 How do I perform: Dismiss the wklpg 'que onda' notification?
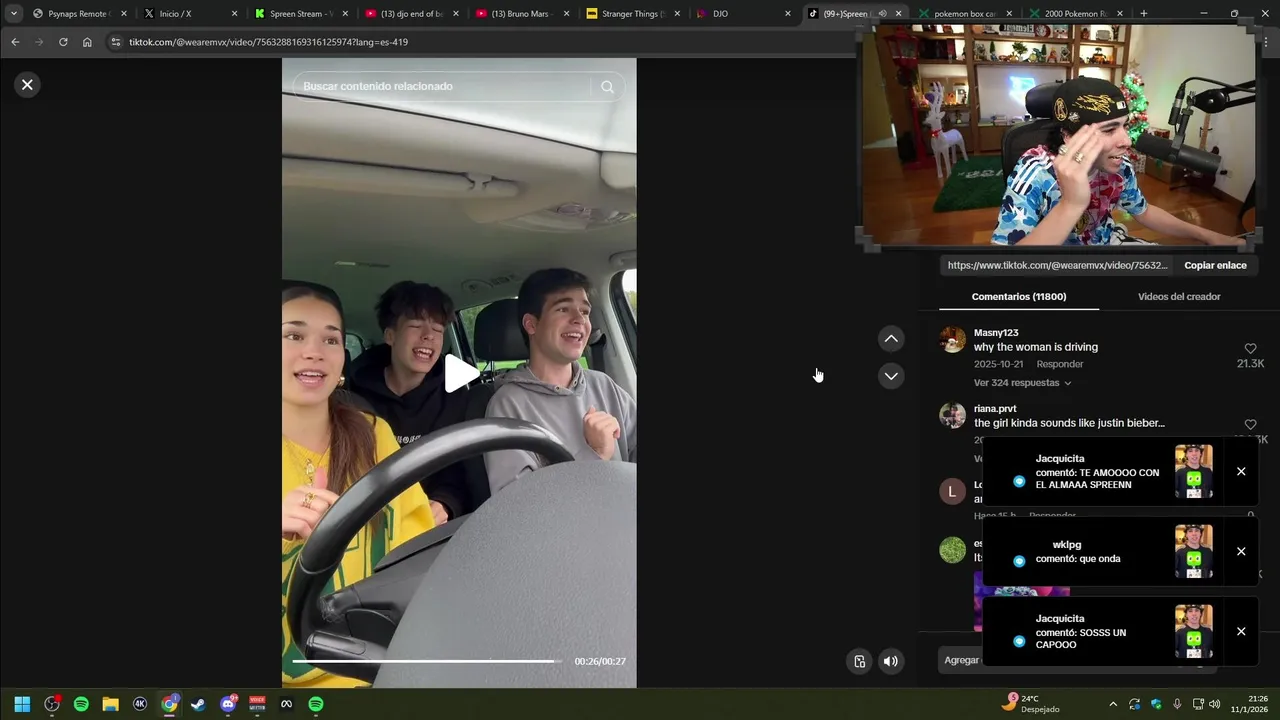pos(1241,552)
